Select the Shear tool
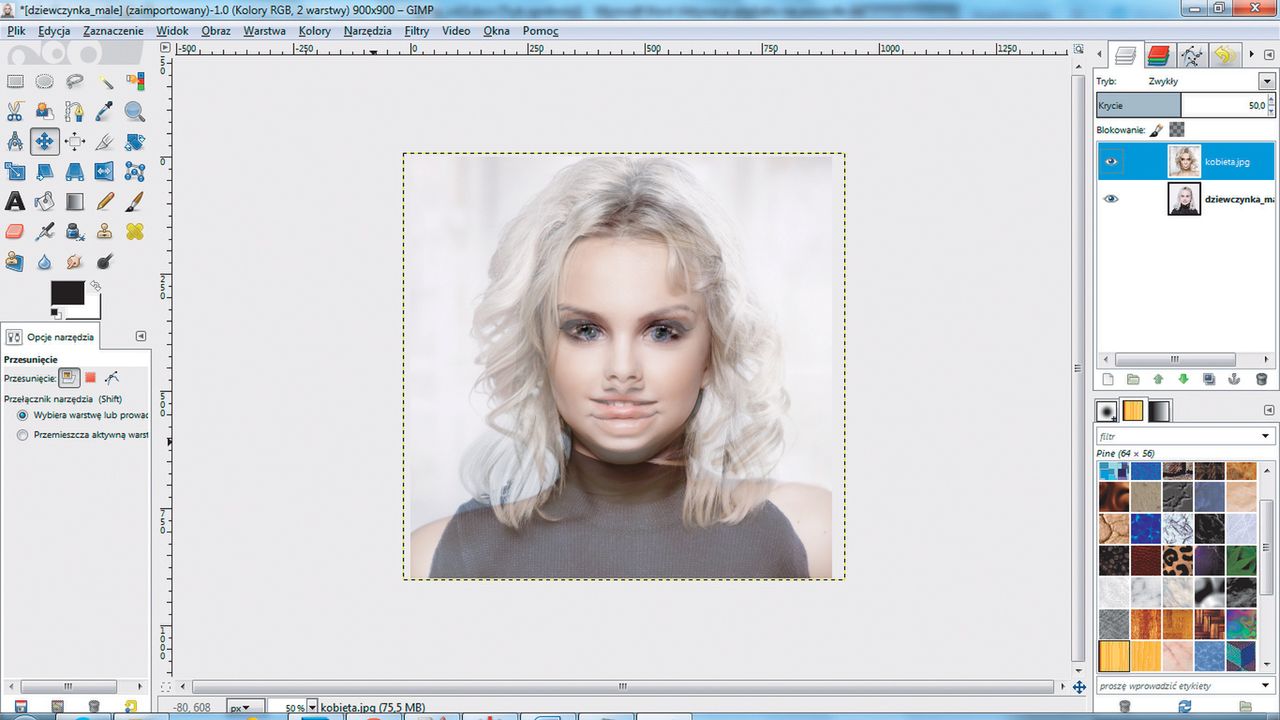 45,171
